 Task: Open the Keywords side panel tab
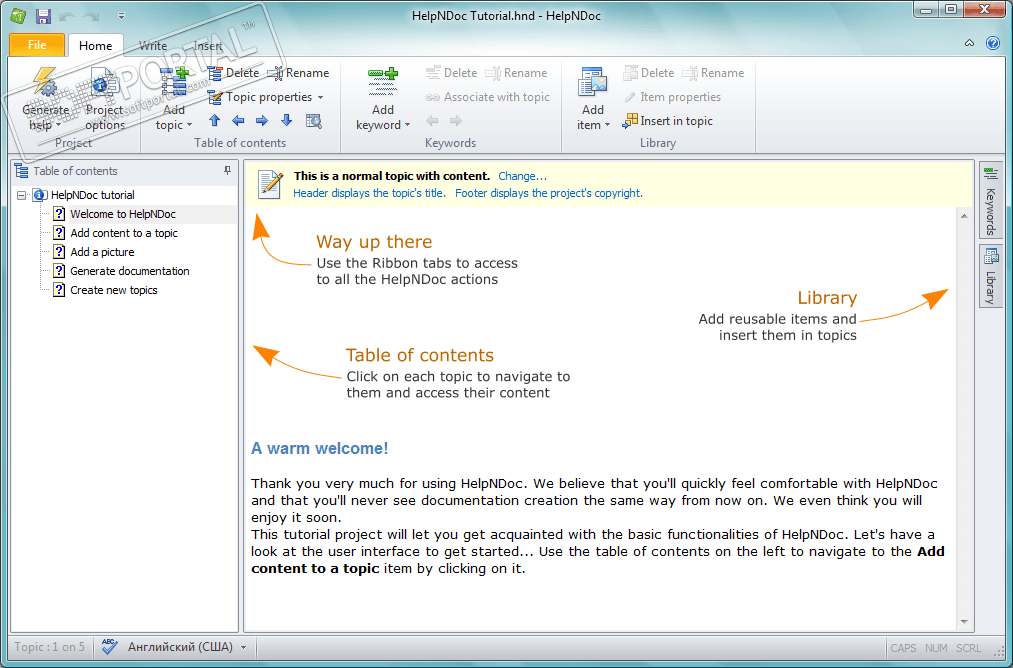coord(990,202)
